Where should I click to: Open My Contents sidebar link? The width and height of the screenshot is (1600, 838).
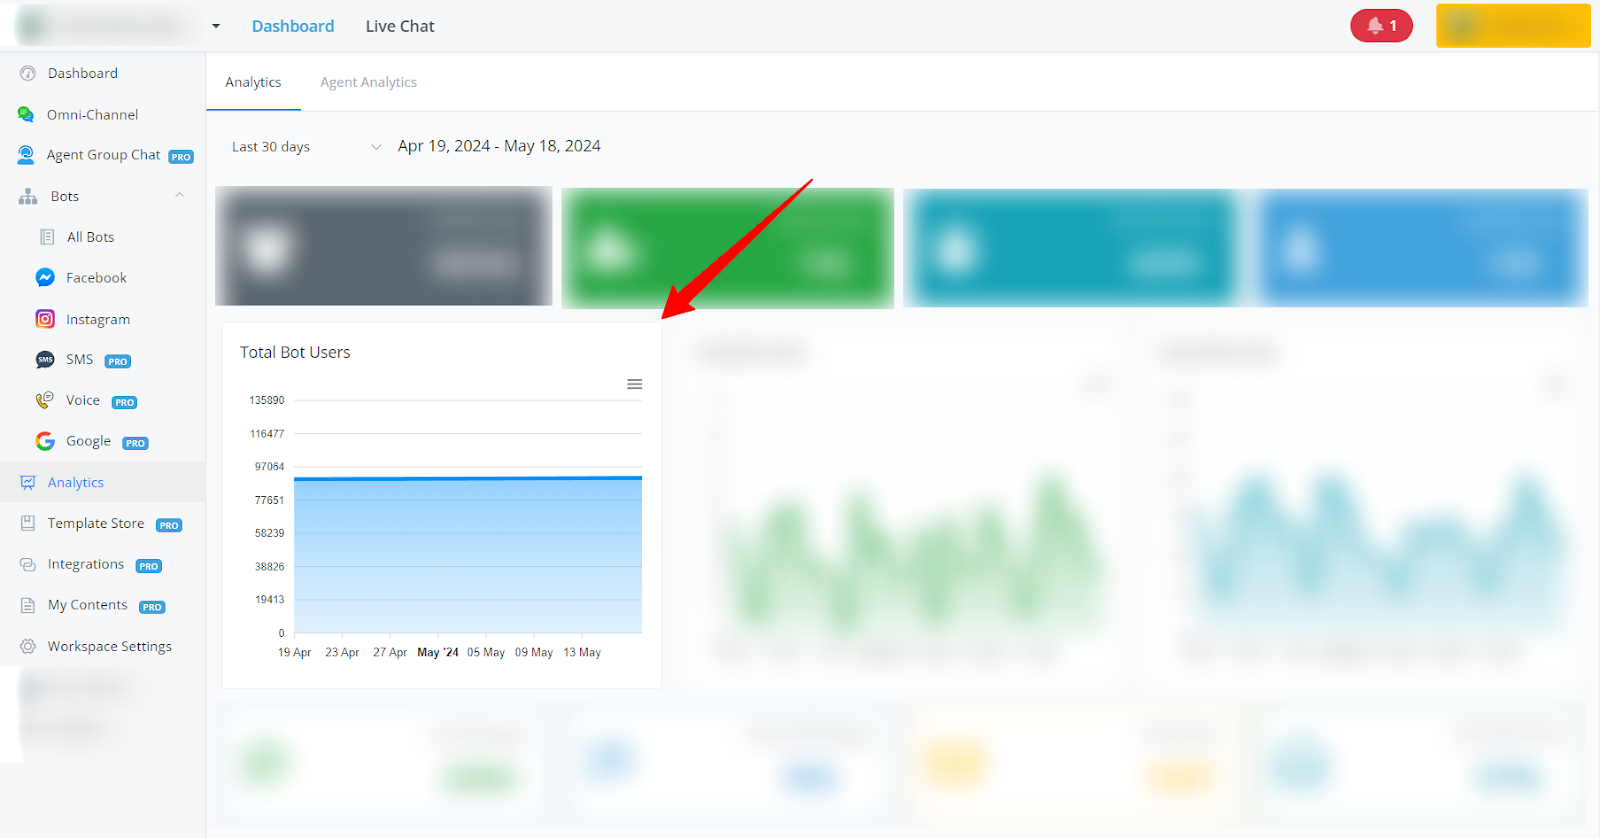tap(88, 605)
